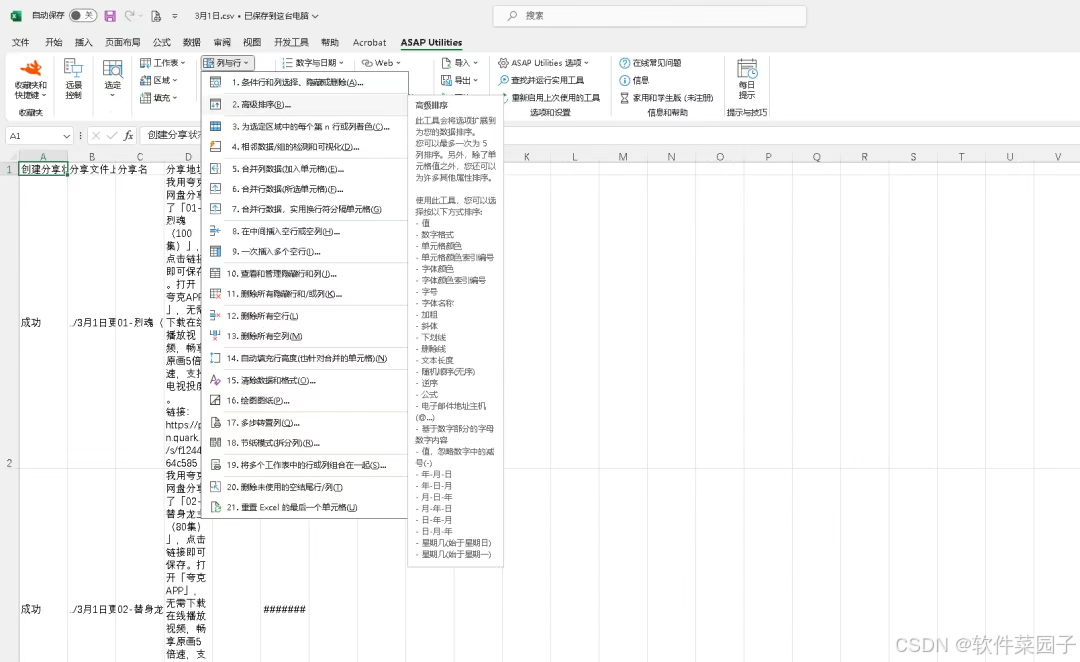The height and width of the screenshot is (662, 1080).
Task: Open the Acrobat tab
Action: coord(369,42)
